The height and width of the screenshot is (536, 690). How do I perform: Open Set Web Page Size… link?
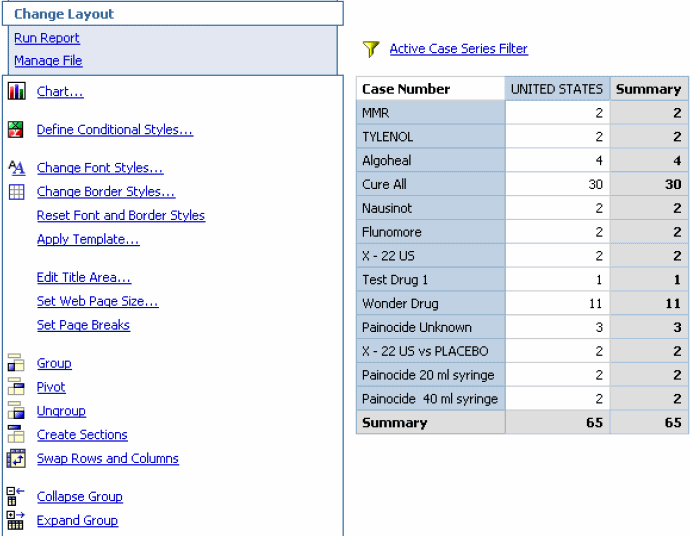tap(97, 301)
